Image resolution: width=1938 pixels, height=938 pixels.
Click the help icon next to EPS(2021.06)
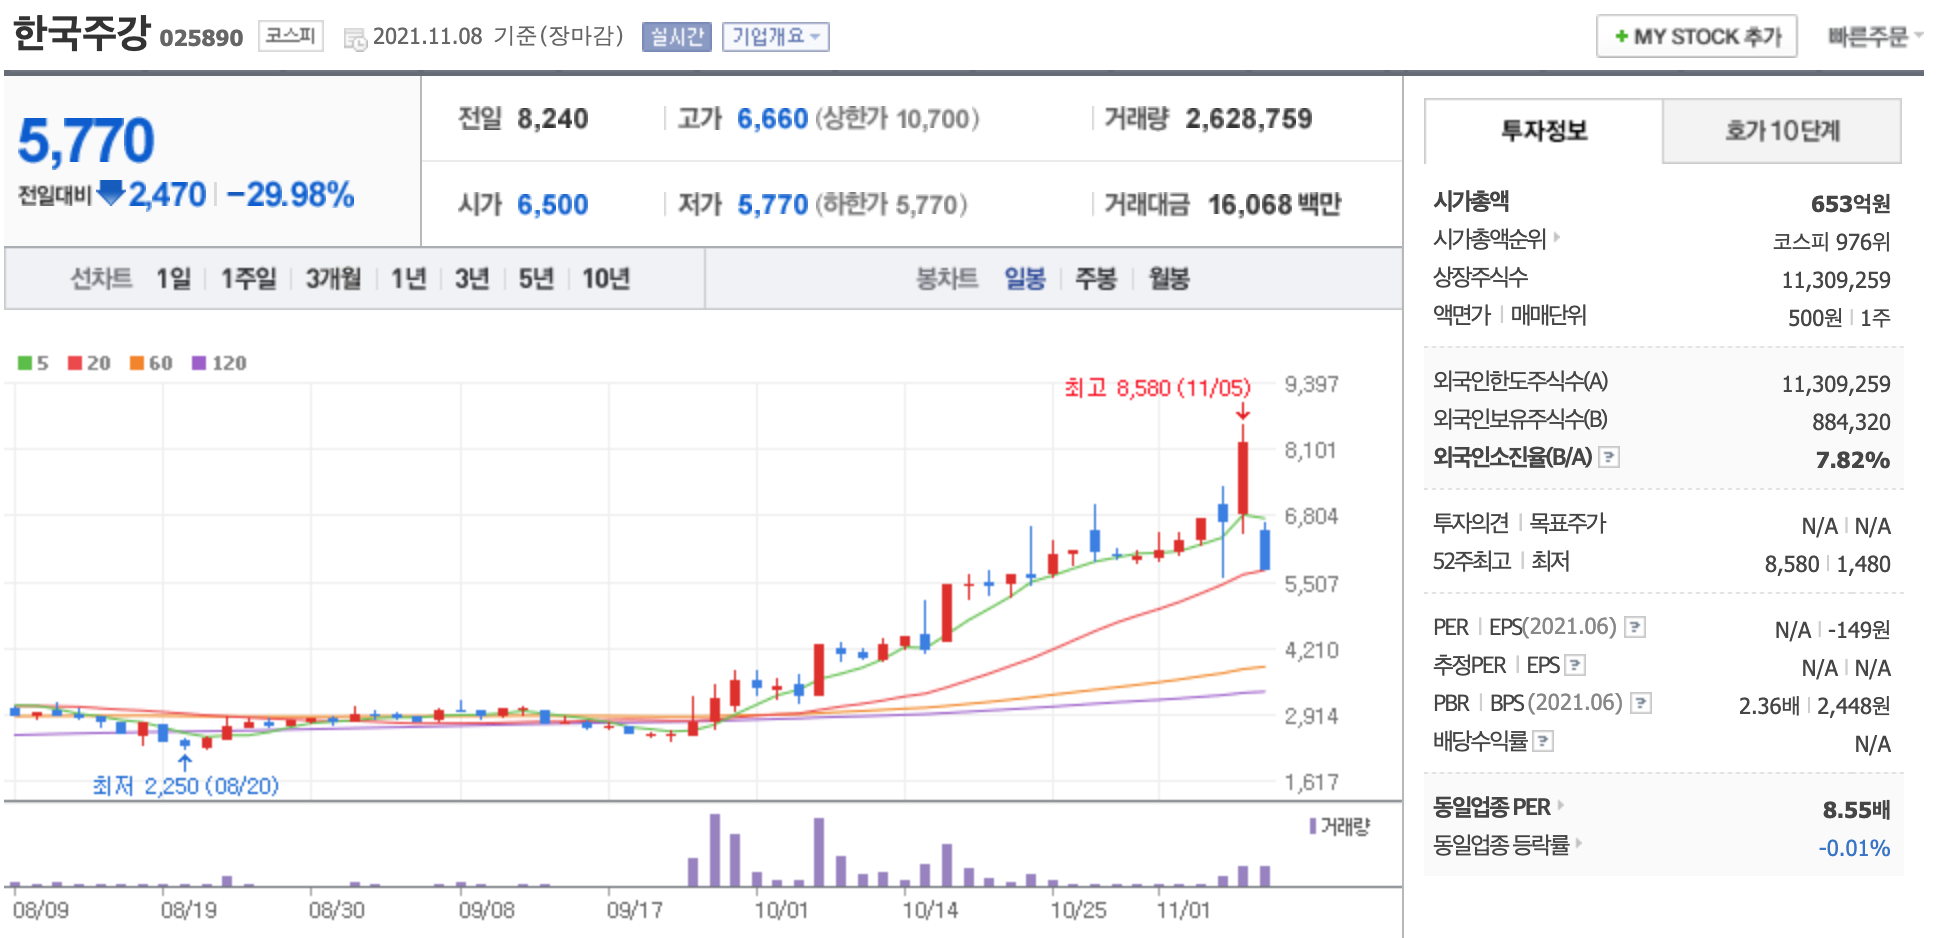[1635, 627]
